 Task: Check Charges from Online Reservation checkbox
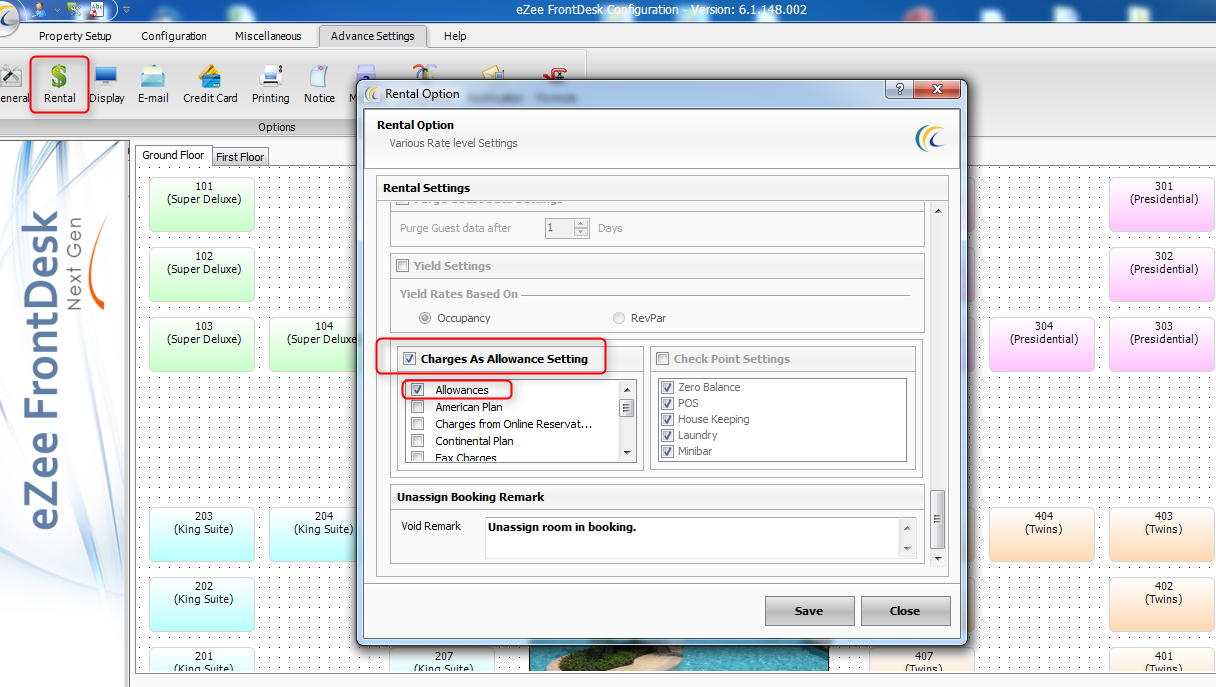(418, 424)
